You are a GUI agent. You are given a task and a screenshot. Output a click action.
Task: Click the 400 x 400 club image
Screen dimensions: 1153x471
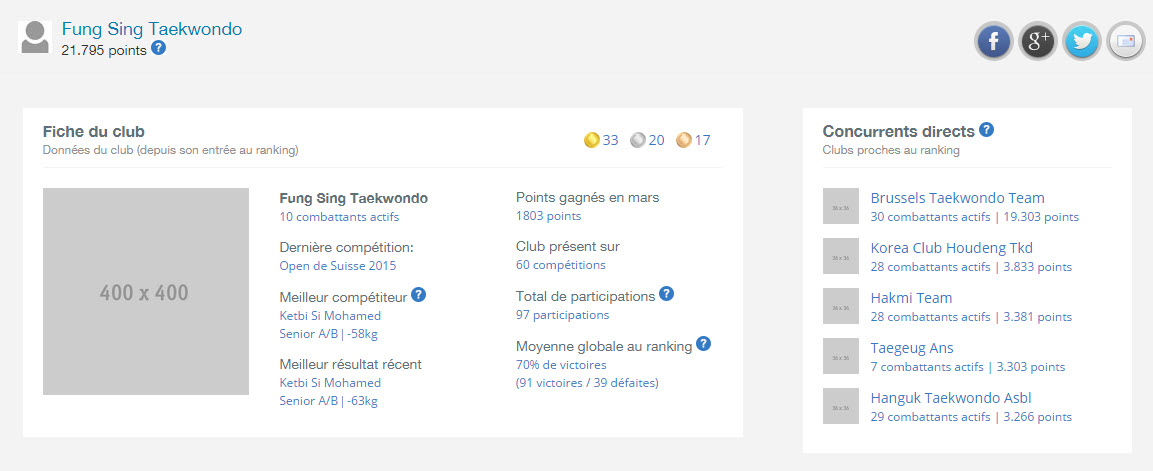point(145,291)
